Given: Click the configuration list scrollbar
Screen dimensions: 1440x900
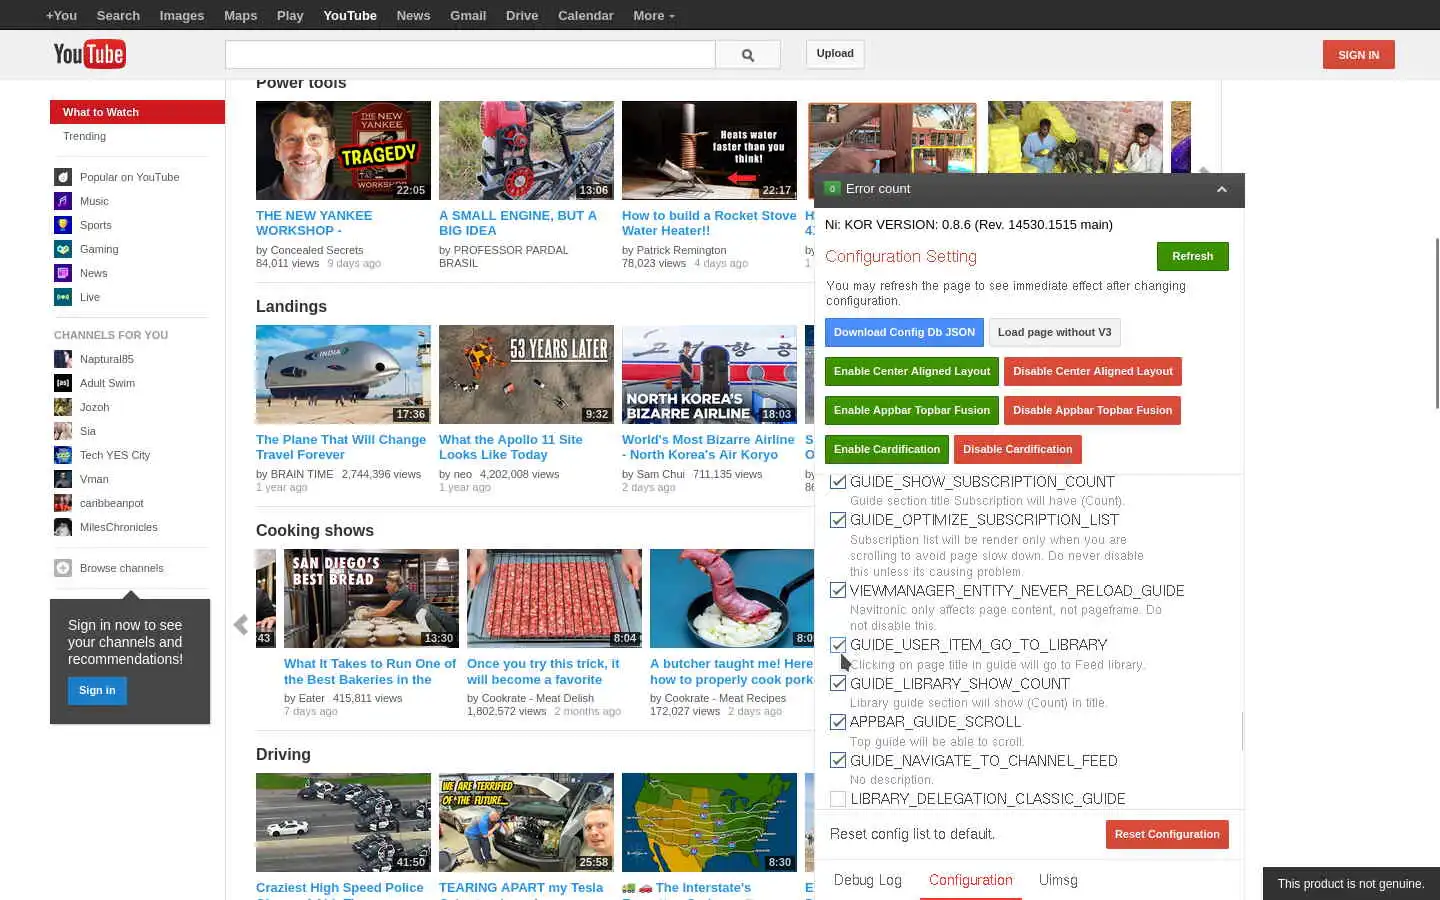Looking at the screenshot, I should tap(1242, 730).
